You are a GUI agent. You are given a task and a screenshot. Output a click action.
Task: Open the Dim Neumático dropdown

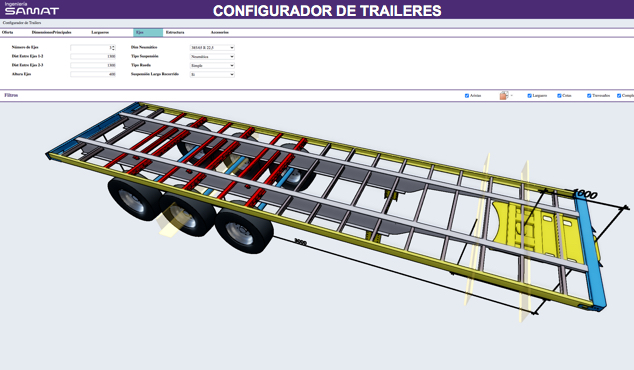[x=212, y=48]
